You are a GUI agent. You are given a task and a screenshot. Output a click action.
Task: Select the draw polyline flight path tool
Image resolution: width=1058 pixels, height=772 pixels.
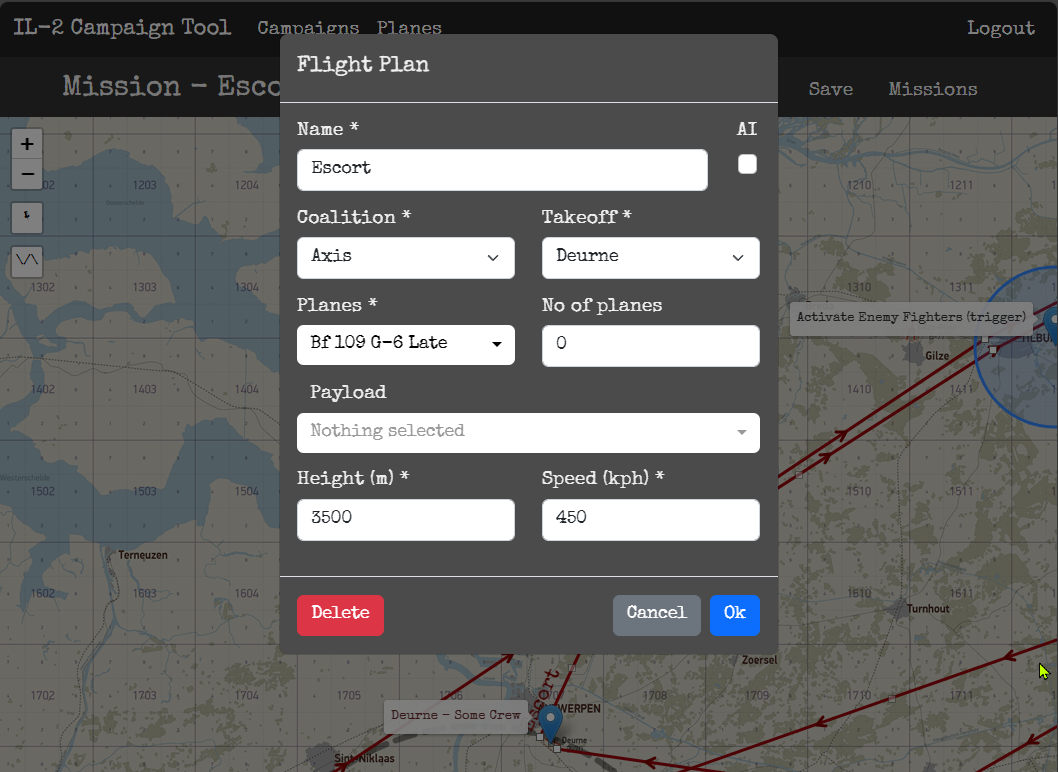[x=27, y=261]
